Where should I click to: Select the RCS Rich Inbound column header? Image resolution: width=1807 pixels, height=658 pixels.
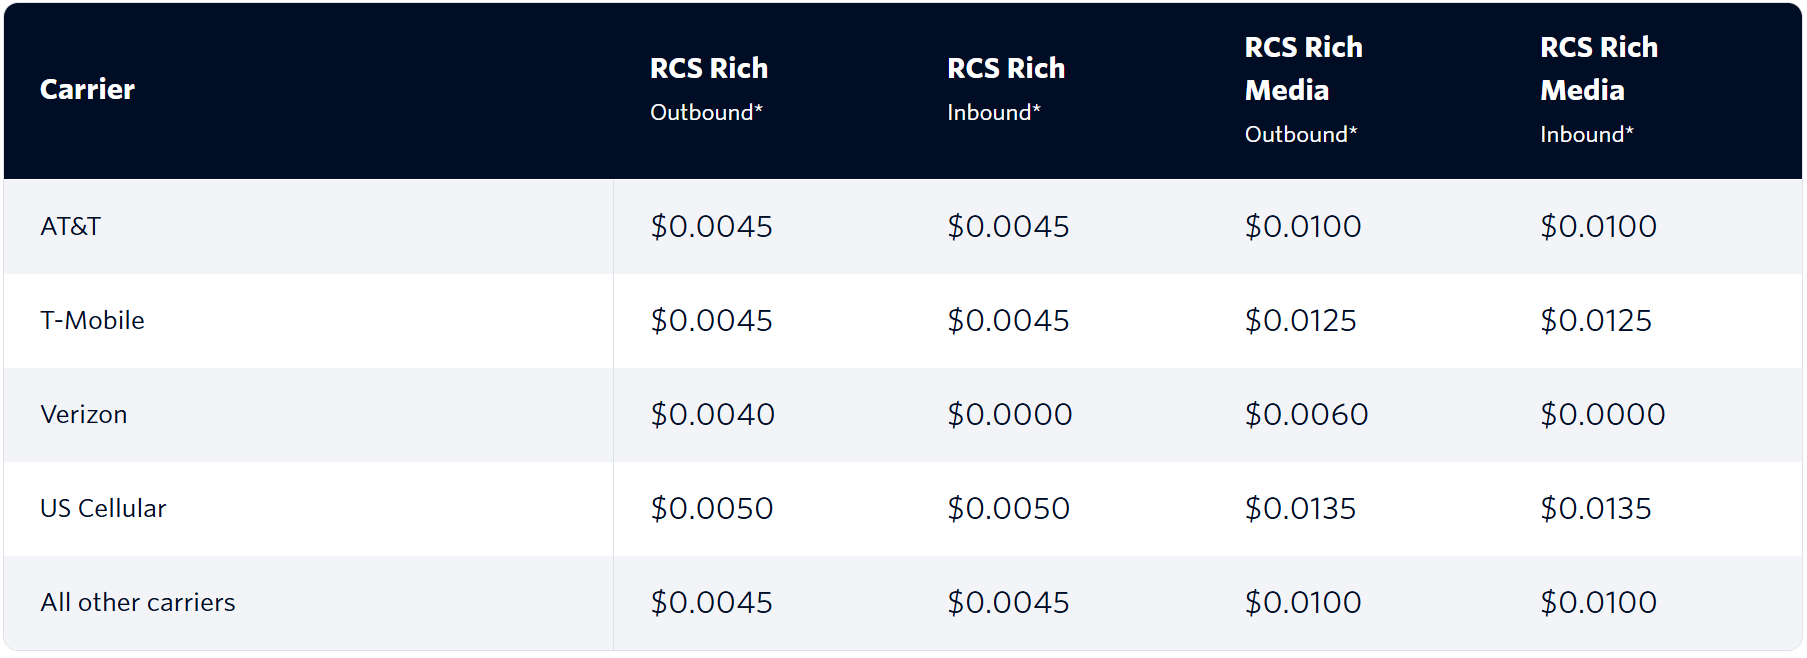point(1006,89)
